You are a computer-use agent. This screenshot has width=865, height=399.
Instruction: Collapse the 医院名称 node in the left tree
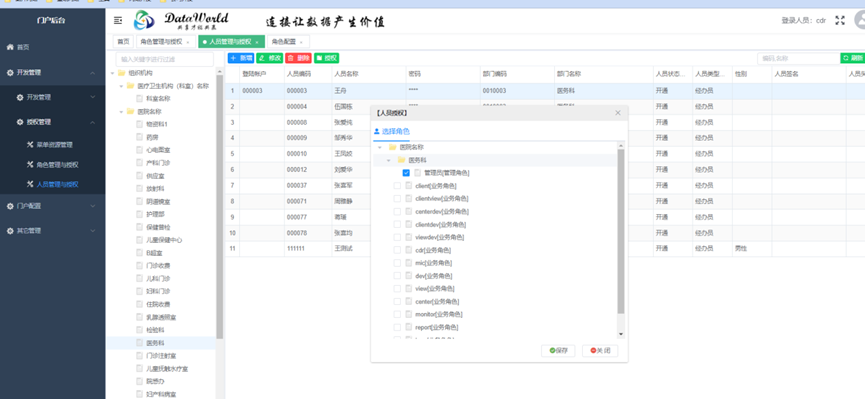click(x=121, y=111)
